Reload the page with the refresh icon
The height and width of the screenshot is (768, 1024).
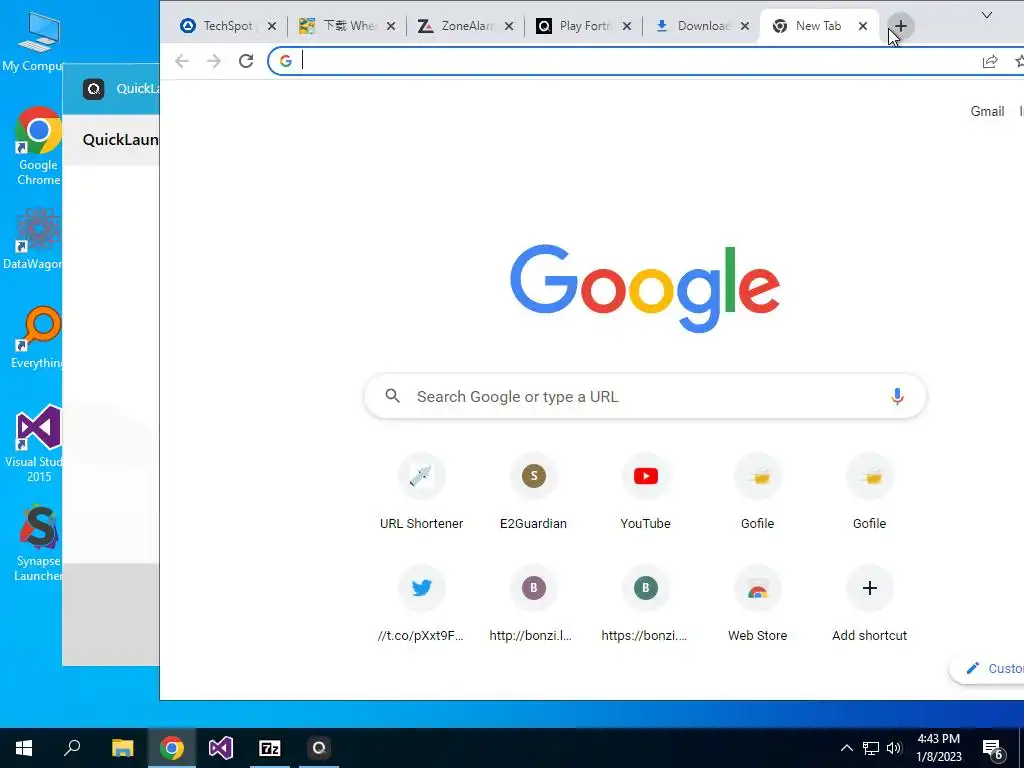[x=246, y=61]
